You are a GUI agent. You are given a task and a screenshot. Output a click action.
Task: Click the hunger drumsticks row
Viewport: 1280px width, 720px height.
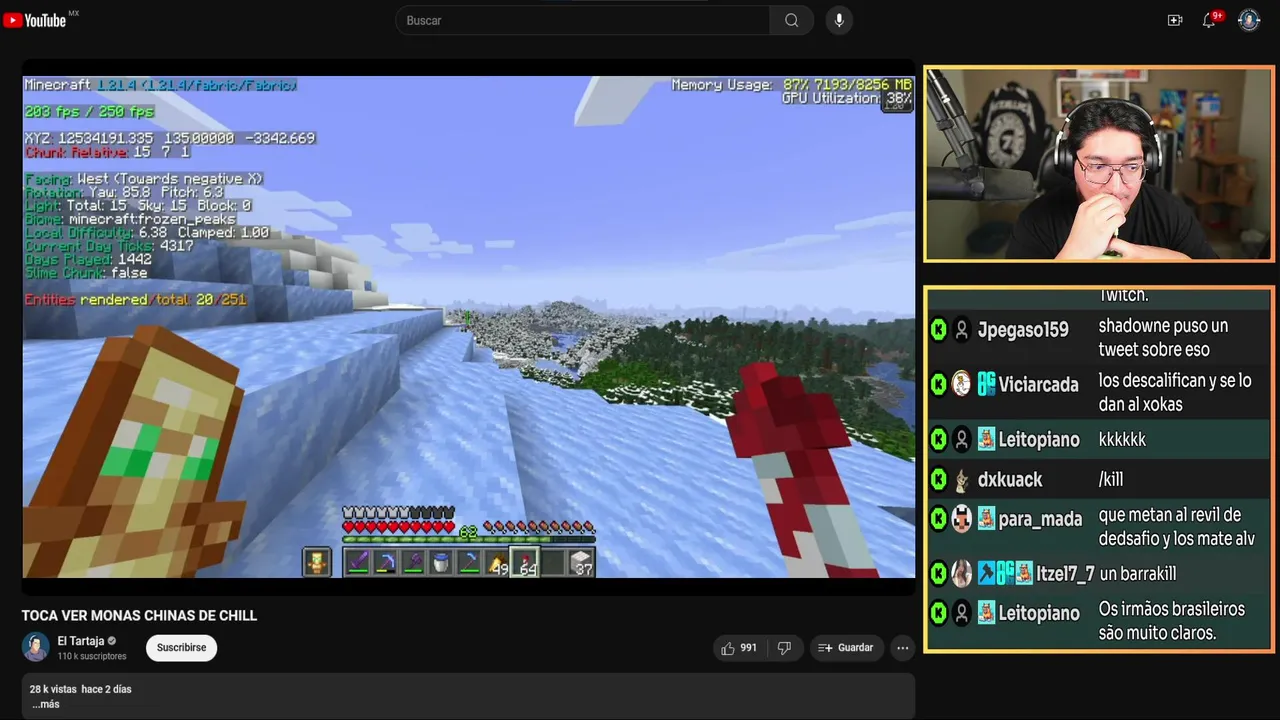tap(540, 527)
